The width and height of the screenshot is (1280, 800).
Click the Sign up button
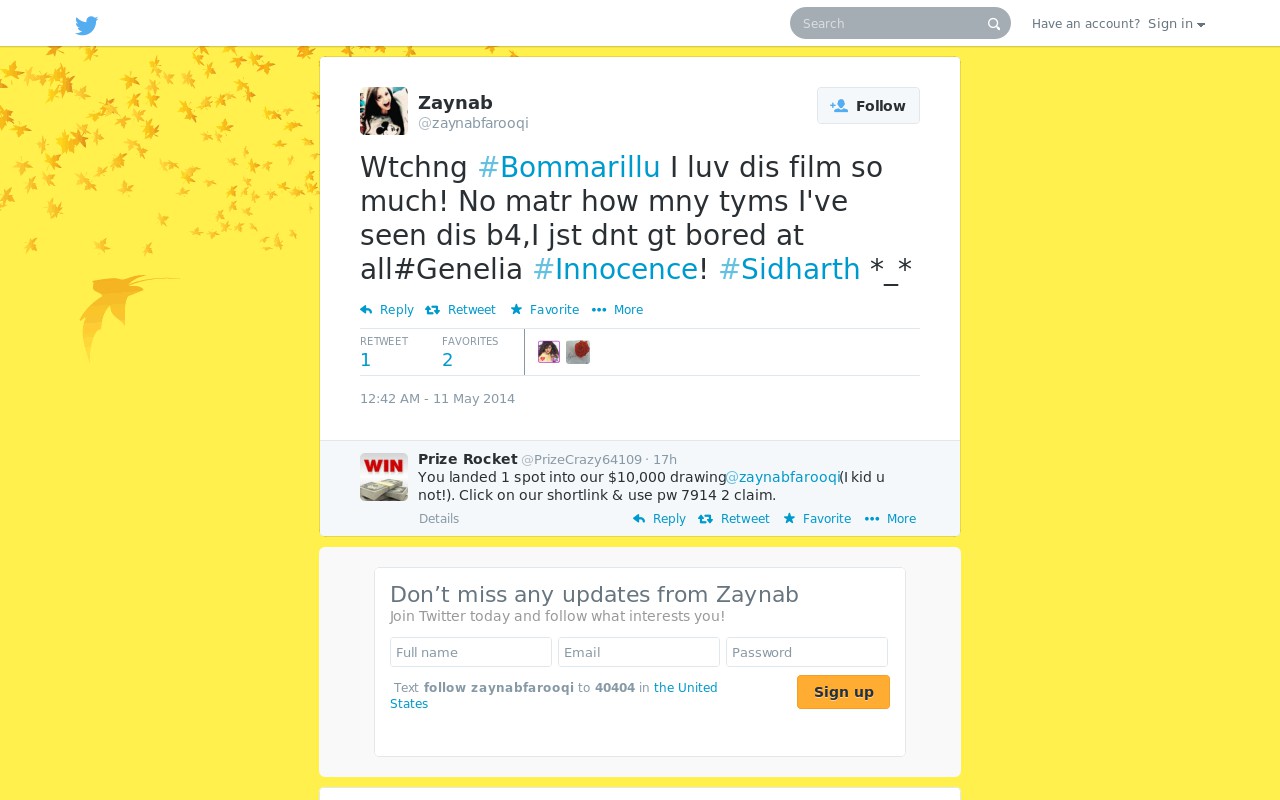pos(843,692)
